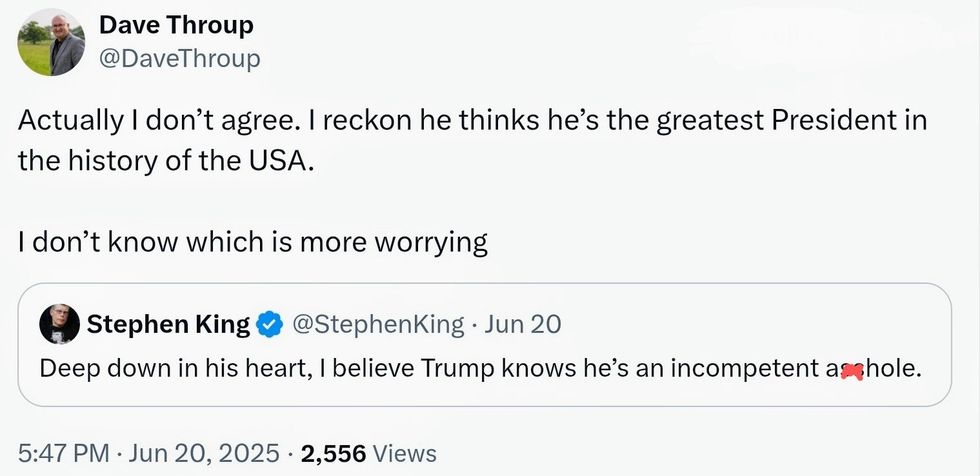Click the "I don't know which is more worrying" line

pos(252,242)
